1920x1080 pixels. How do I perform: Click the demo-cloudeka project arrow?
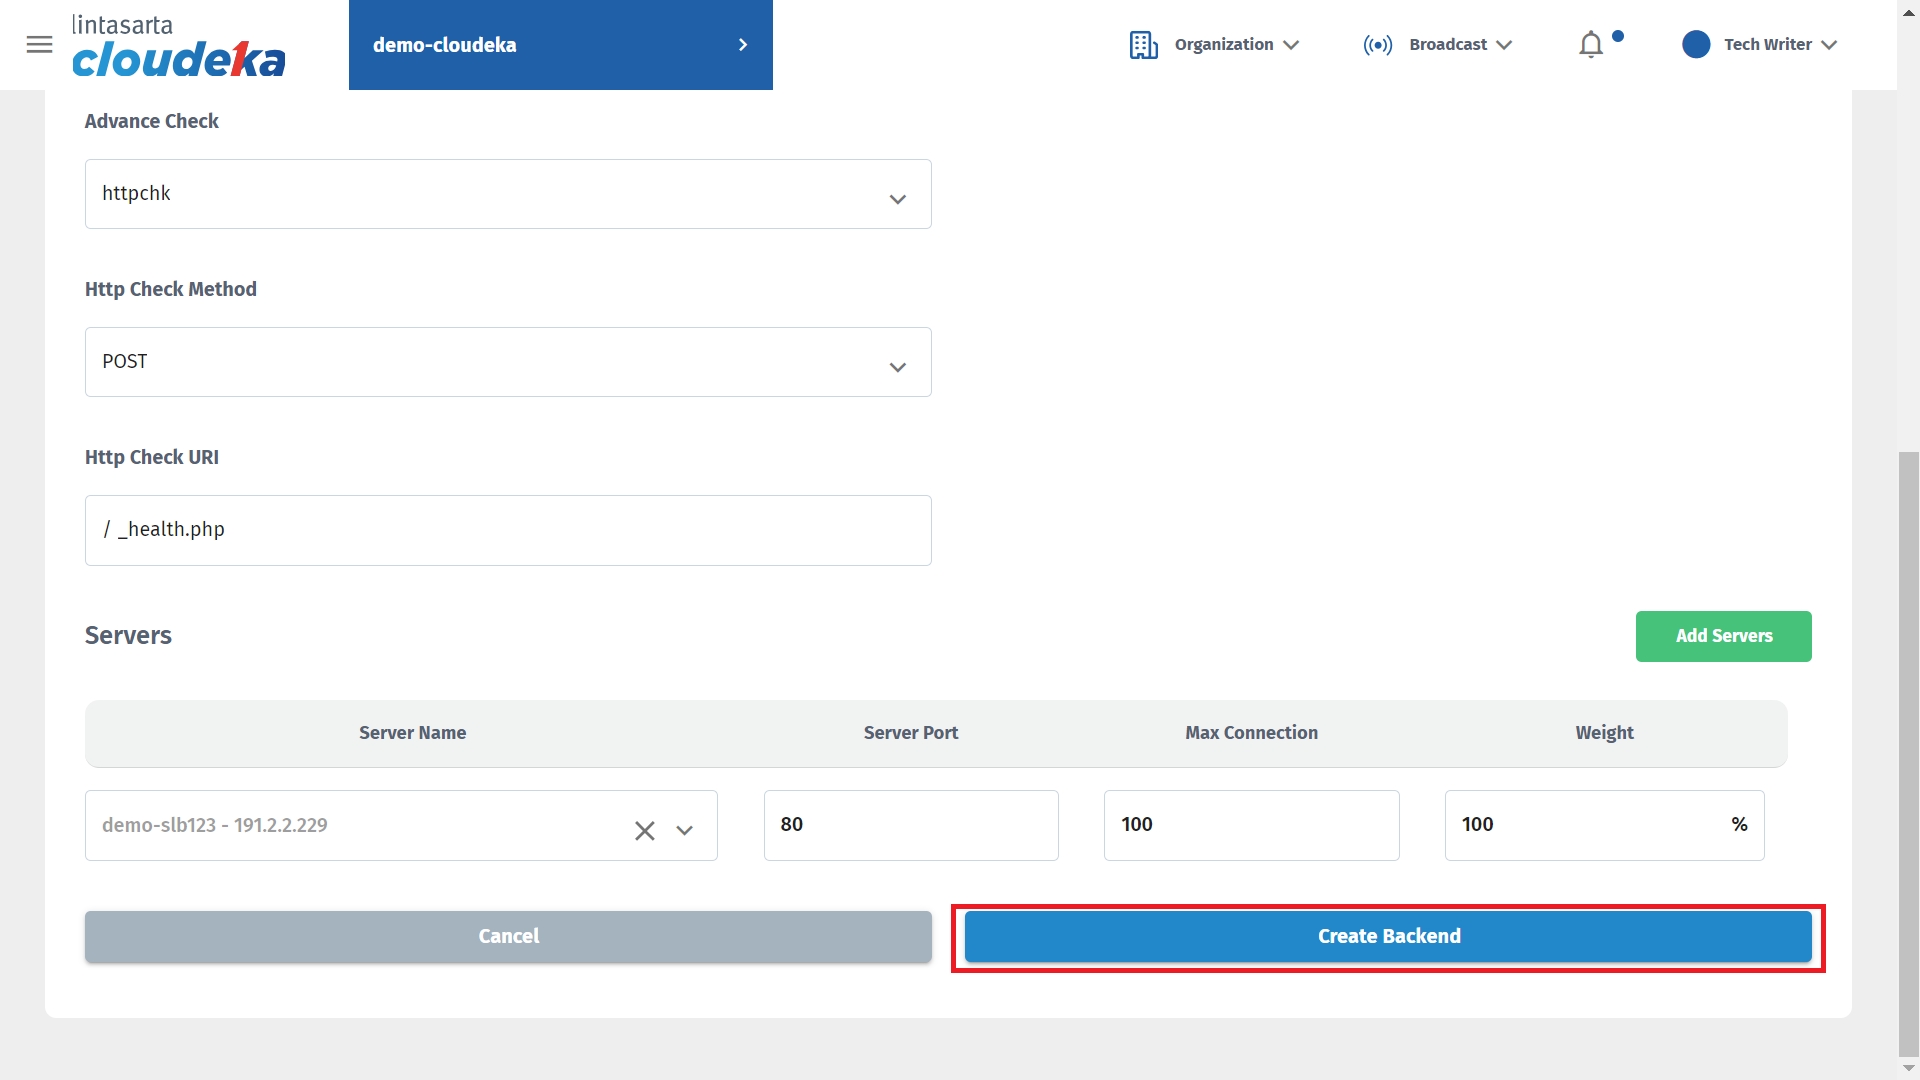coord(742,45)
